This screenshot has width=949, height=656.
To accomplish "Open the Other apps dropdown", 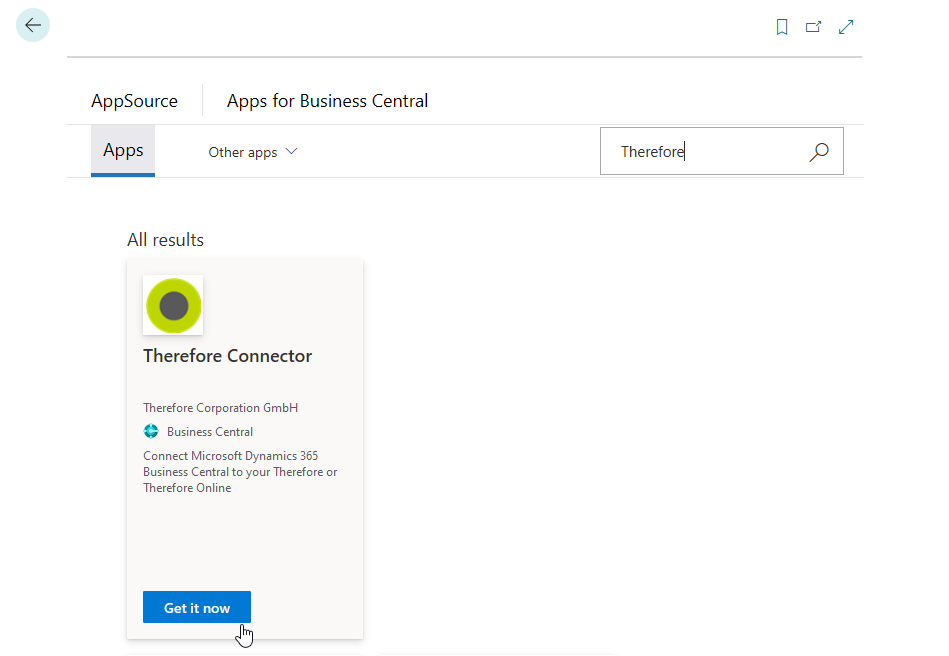I will tap(252, 152).
